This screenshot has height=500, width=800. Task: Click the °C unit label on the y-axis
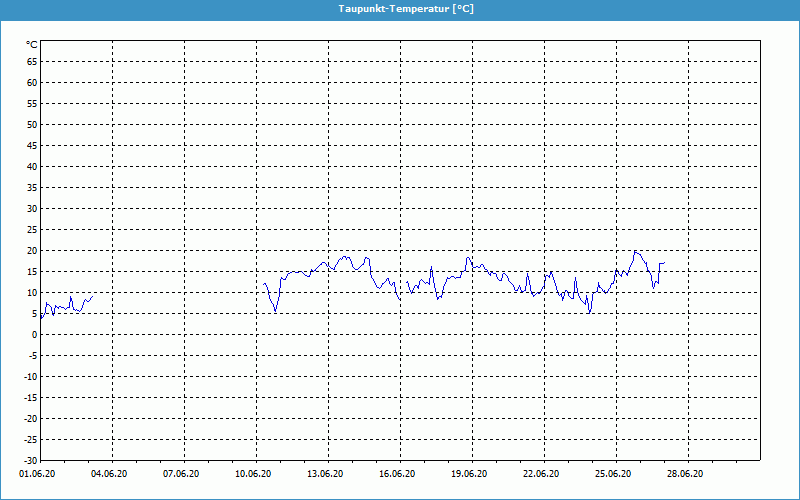(x=31, y=45)
